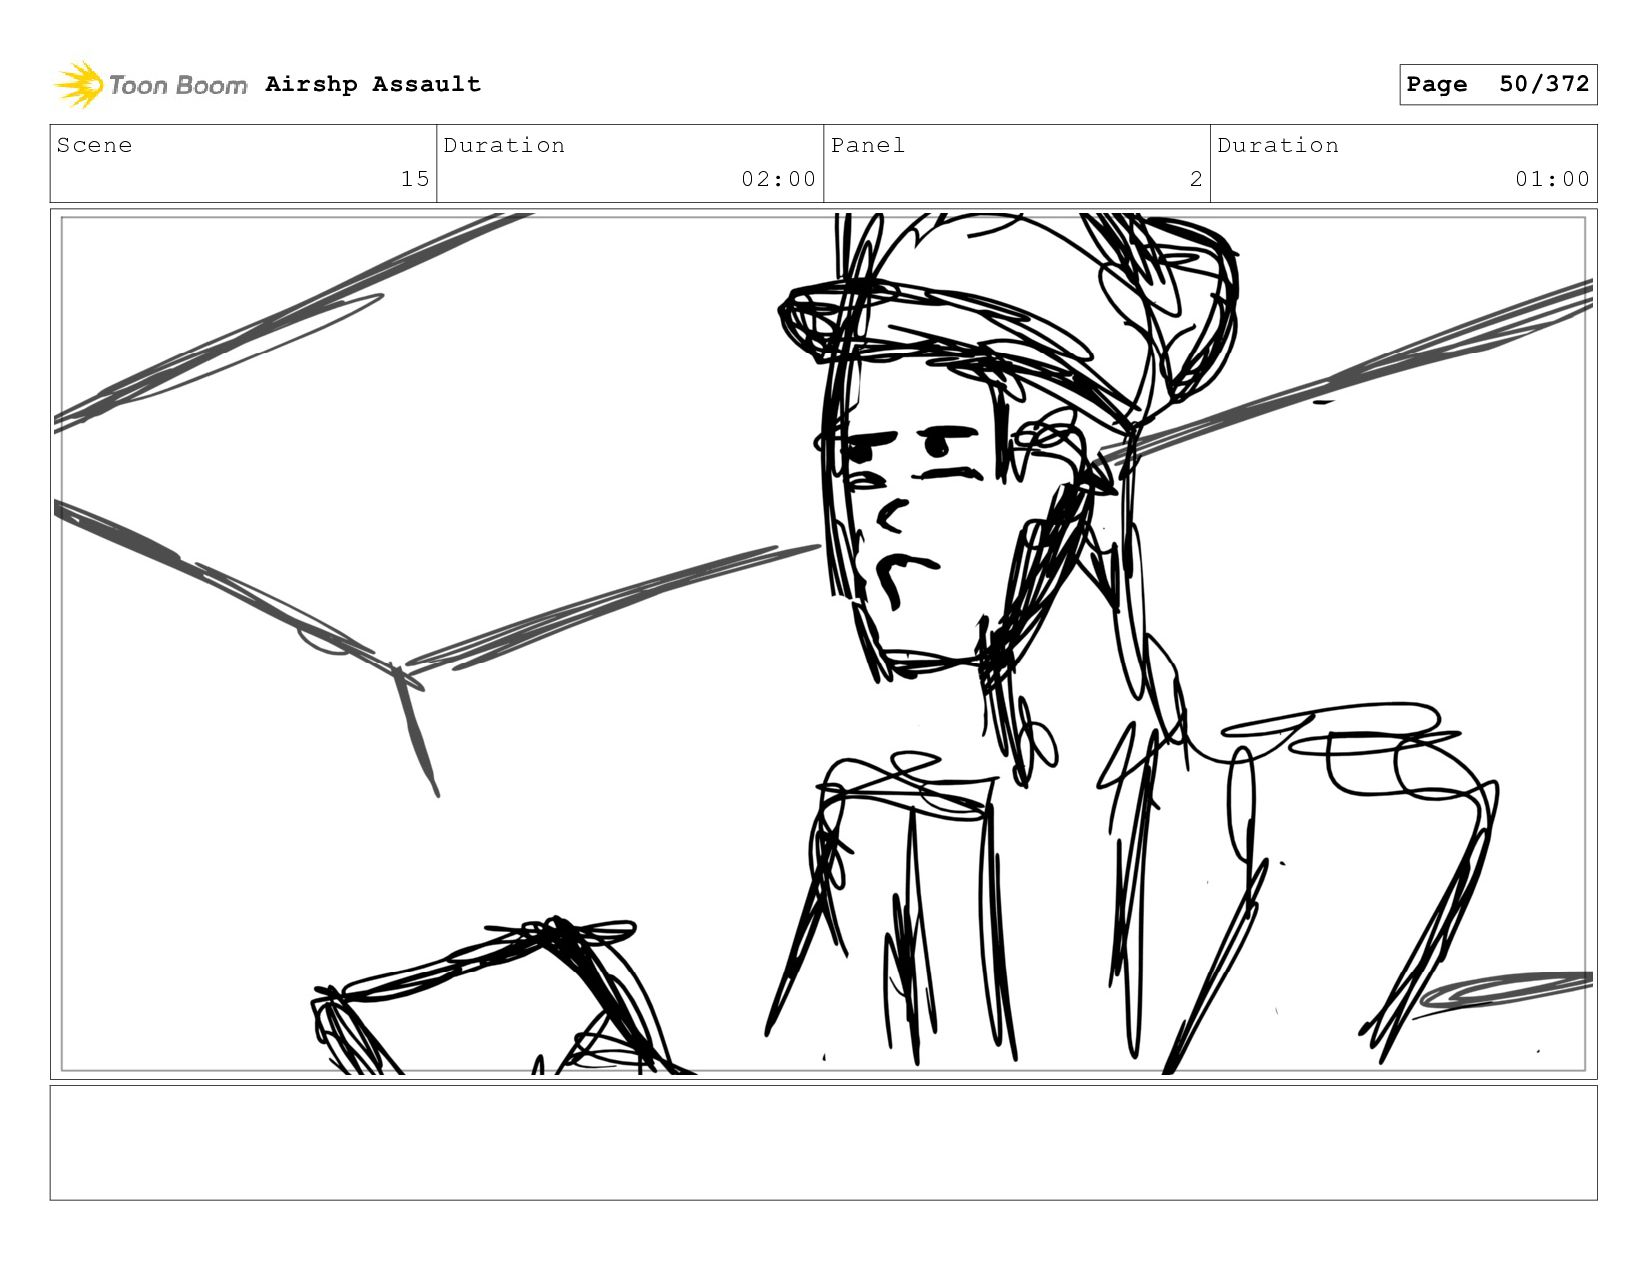Click the scene duration value '02:00'
This screenshot has width=1650, height=1275.
[x=778, y=179]
